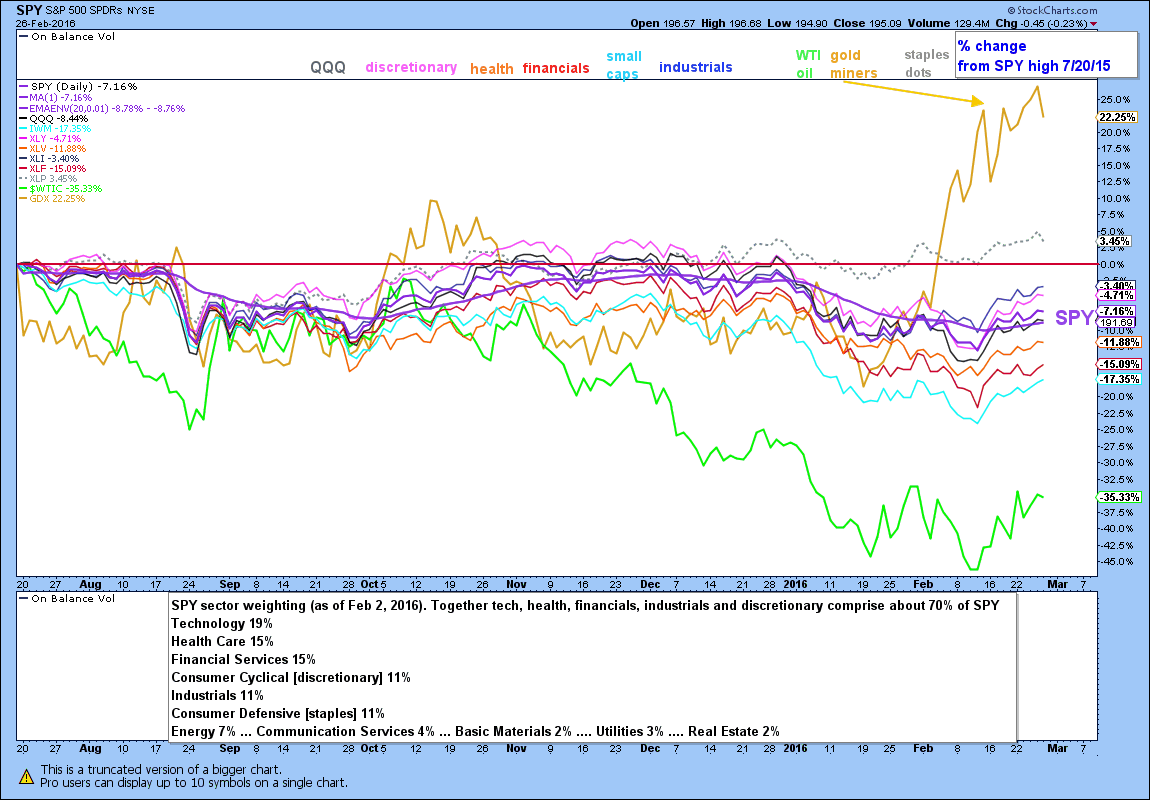Click the gold miners annotation label
The width and height of the screenshot is (1150, 800).
pos(854,64)
